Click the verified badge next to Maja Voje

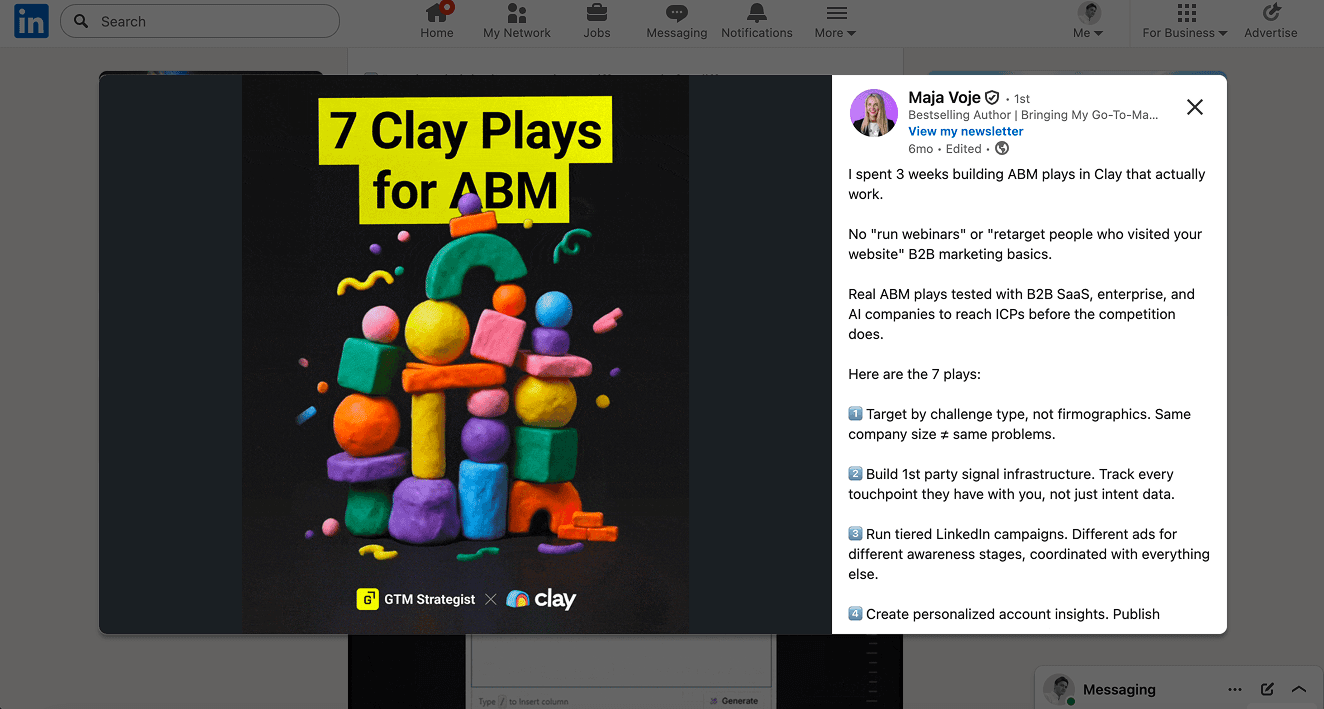pos(992,98)
